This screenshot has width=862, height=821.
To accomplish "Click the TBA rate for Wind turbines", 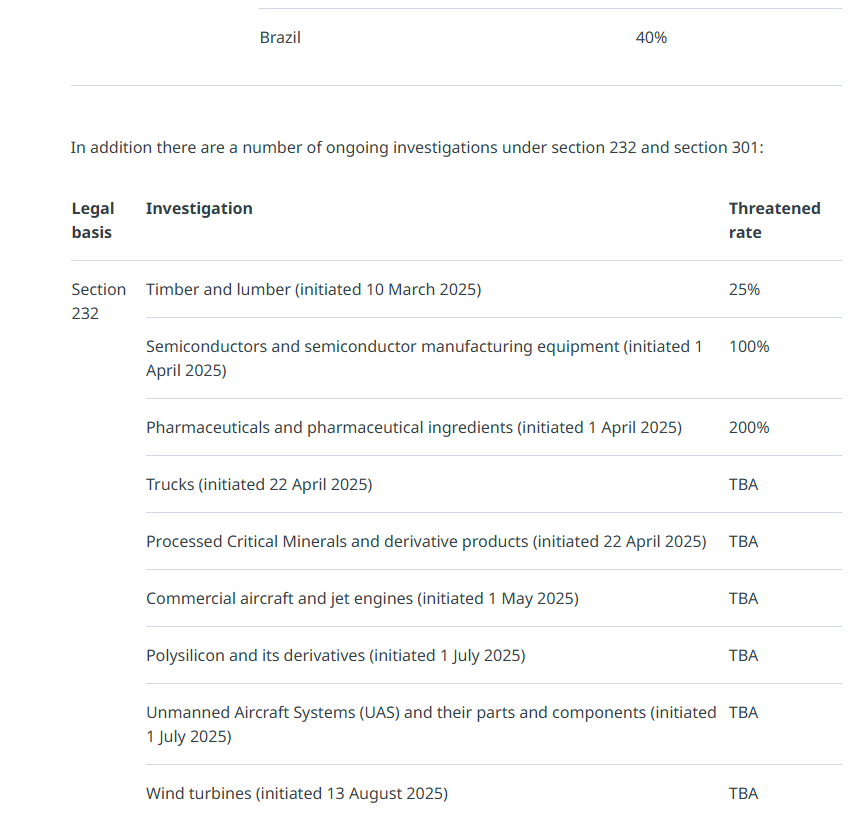I will coord(743,794).
